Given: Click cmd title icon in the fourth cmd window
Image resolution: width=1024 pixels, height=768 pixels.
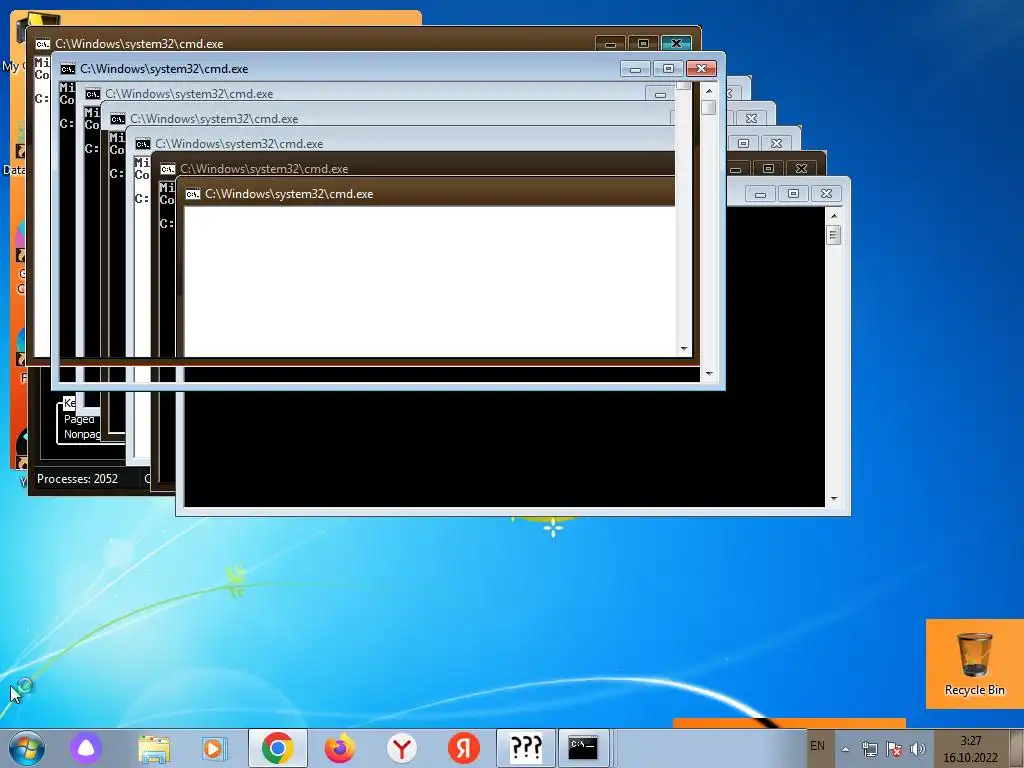Looking at the screenshot, I should (x=118, y=119).
